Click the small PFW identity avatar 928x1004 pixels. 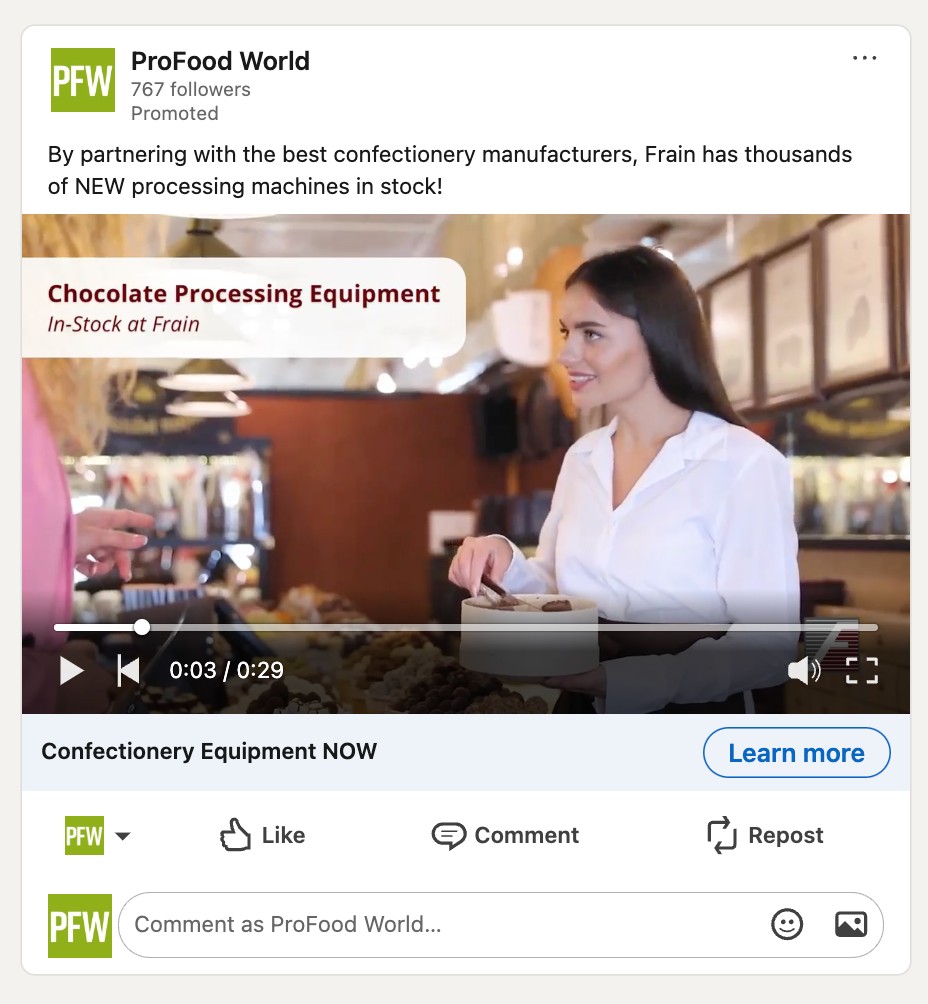(x=84, y=835)
